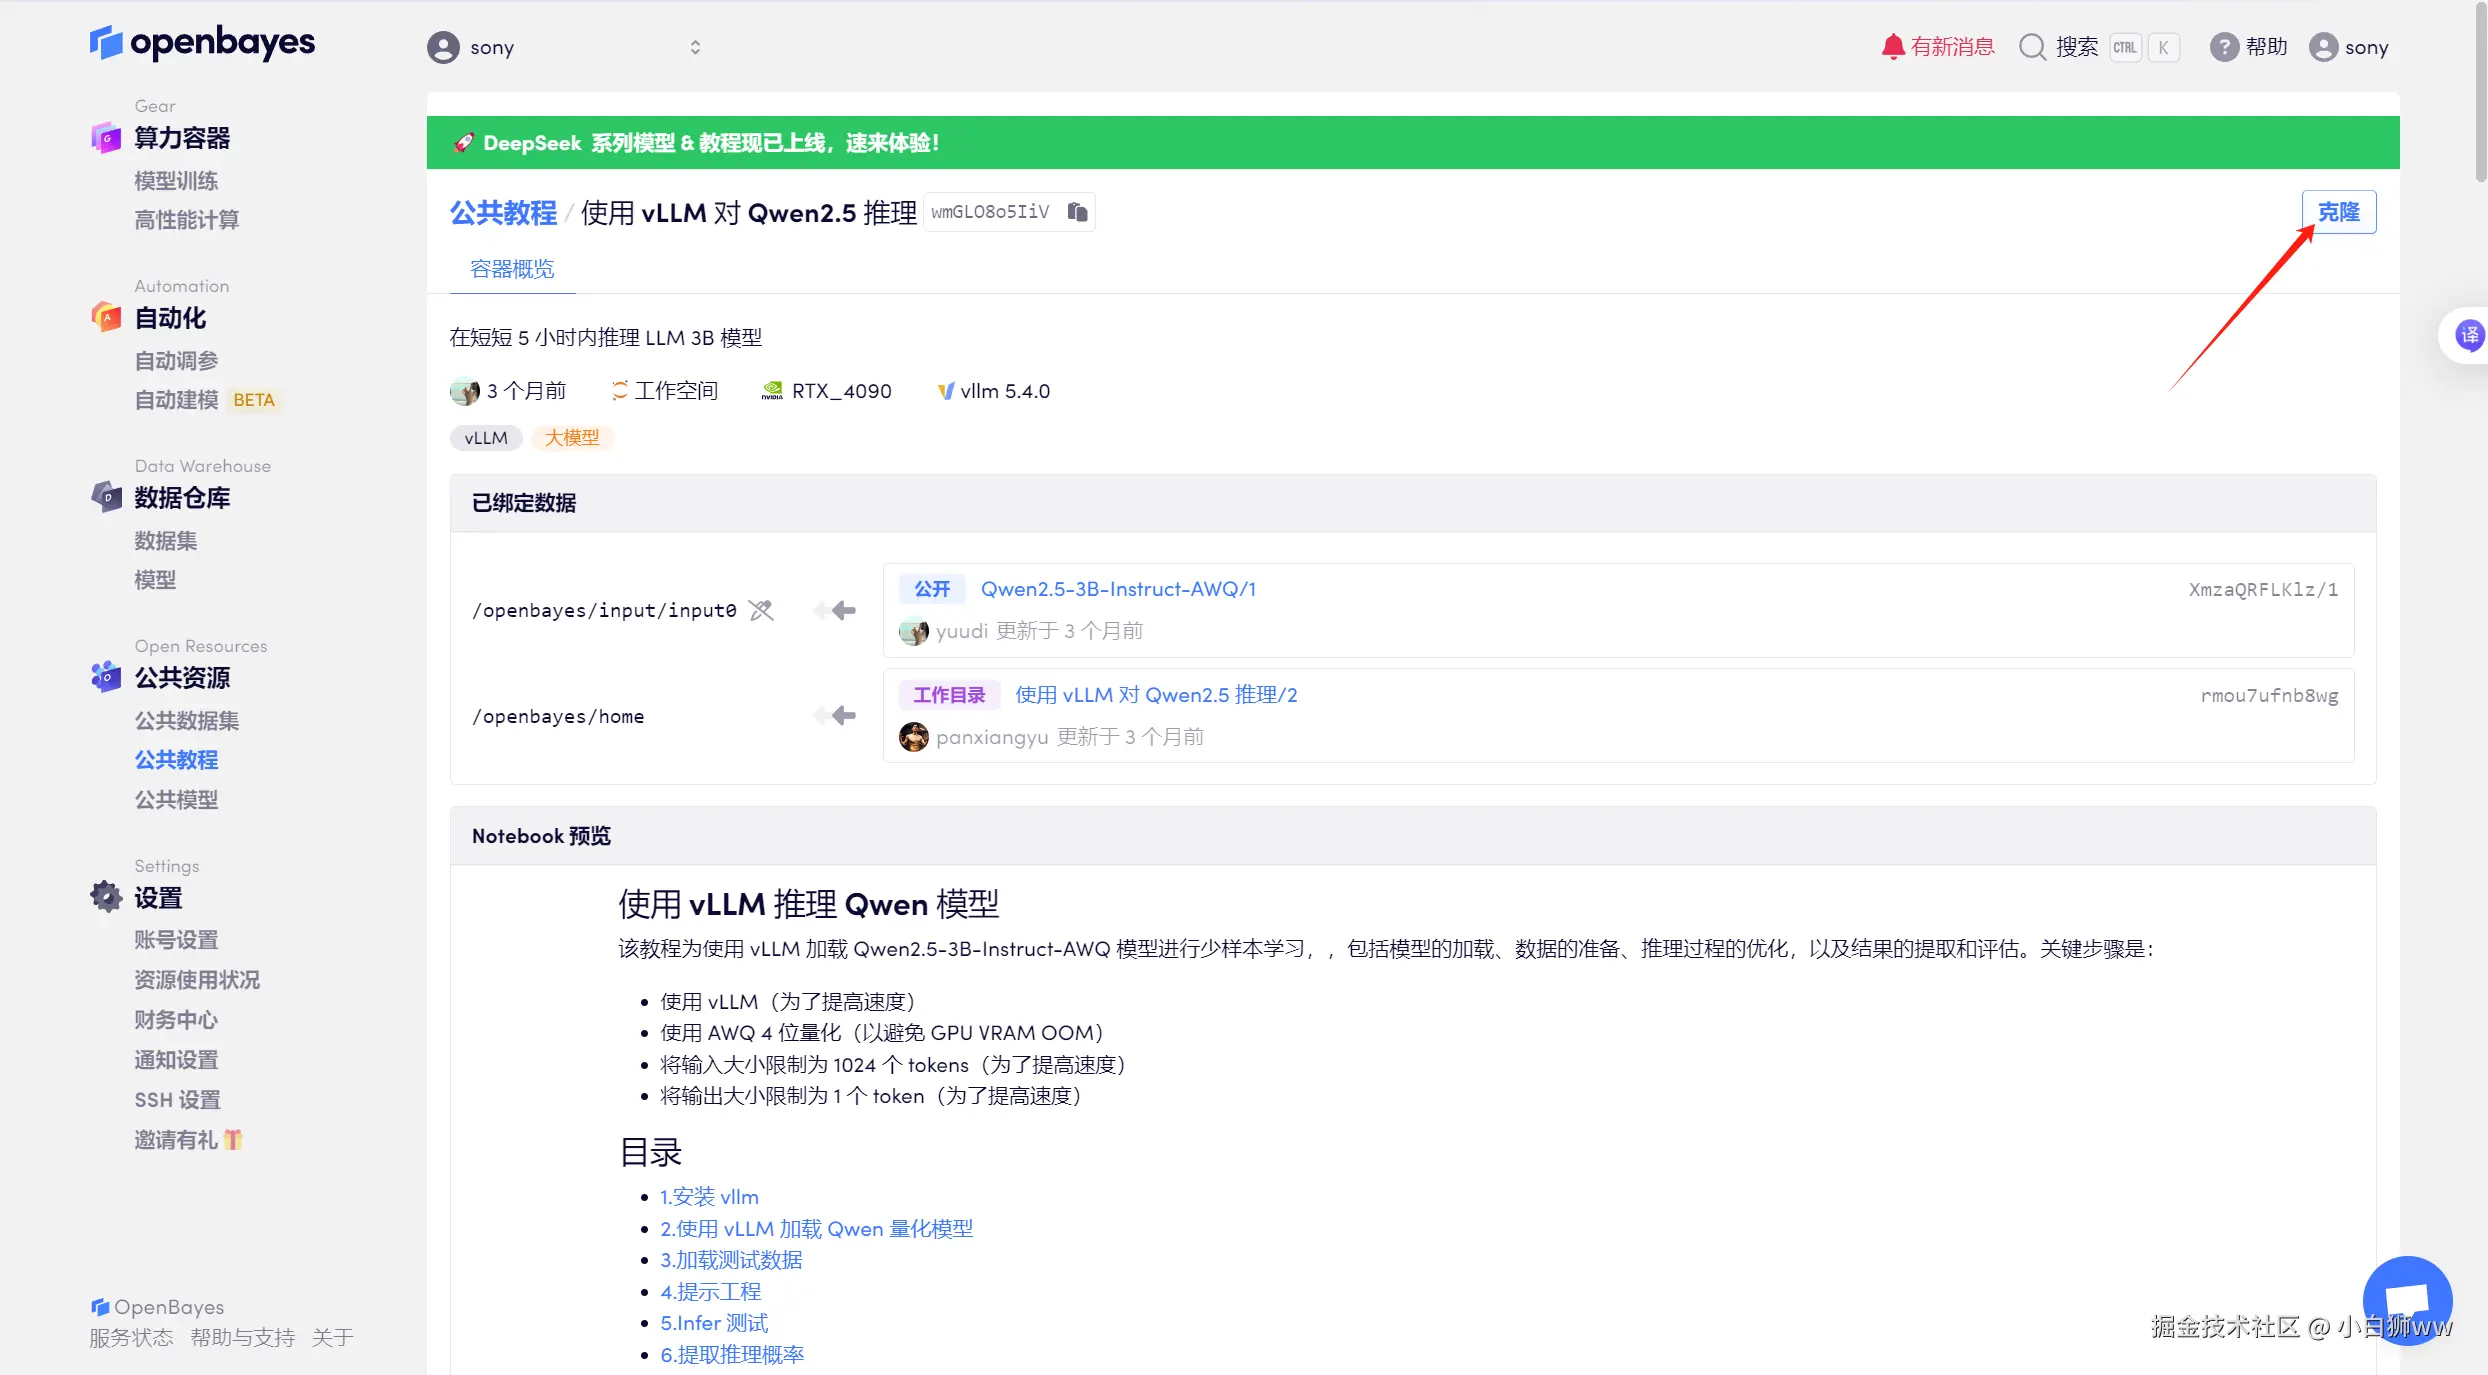Click the floating translate widget icon
2488x1375 pixels.
point(2469,336)
